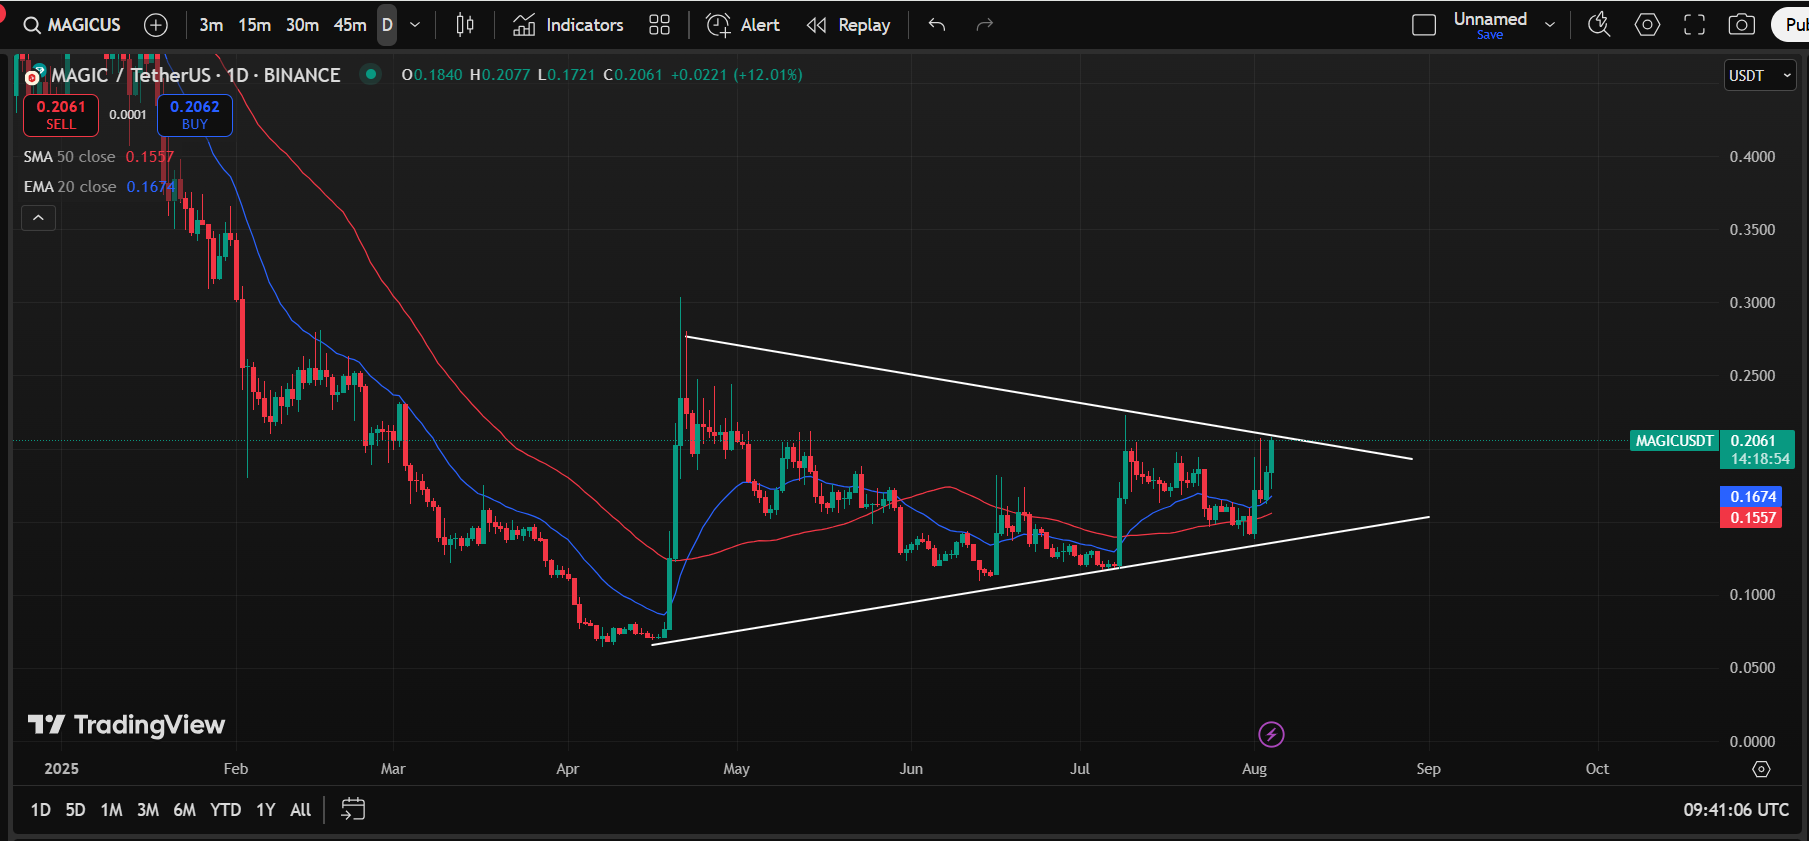Set range to 1M
The height and width of the screenshot is (841, 1809).
pos(112,810)
